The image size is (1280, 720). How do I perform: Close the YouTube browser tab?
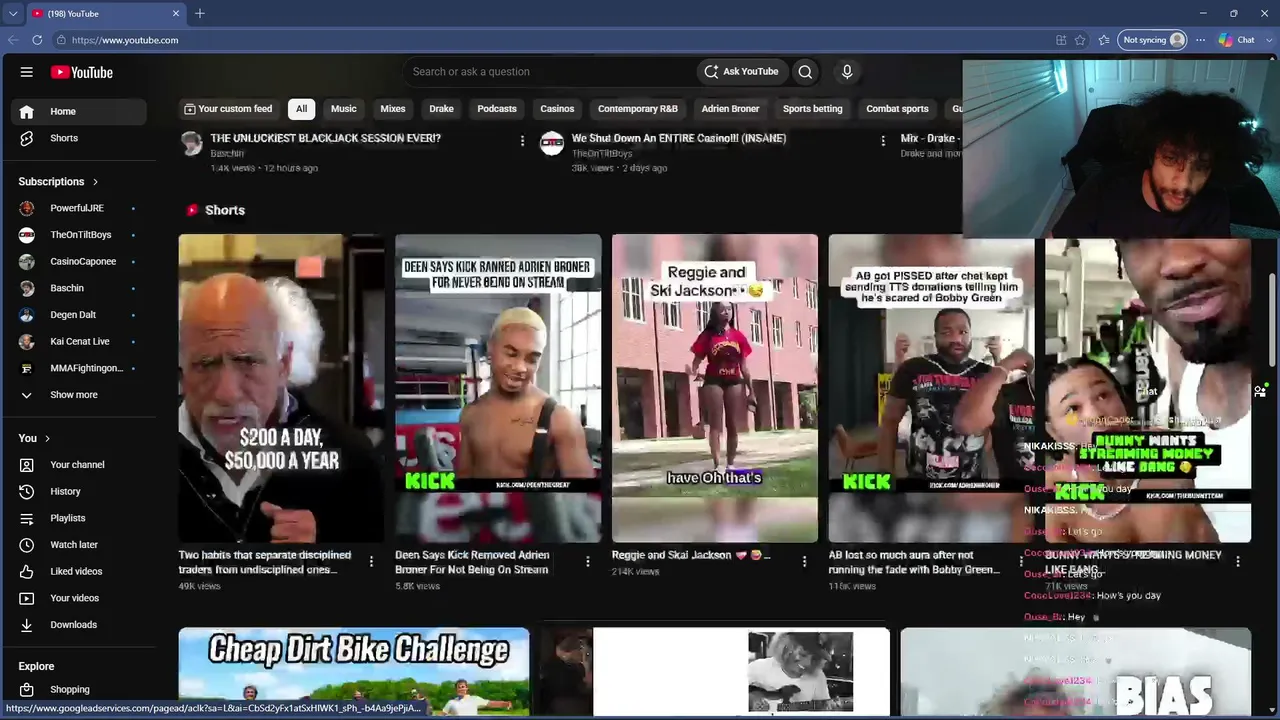click(x=176, y=13)
